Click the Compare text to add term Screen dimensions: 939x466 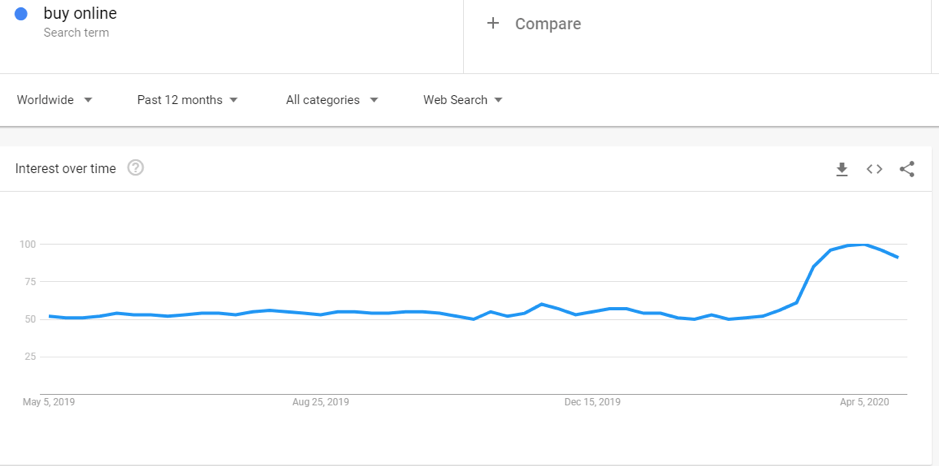548,24
